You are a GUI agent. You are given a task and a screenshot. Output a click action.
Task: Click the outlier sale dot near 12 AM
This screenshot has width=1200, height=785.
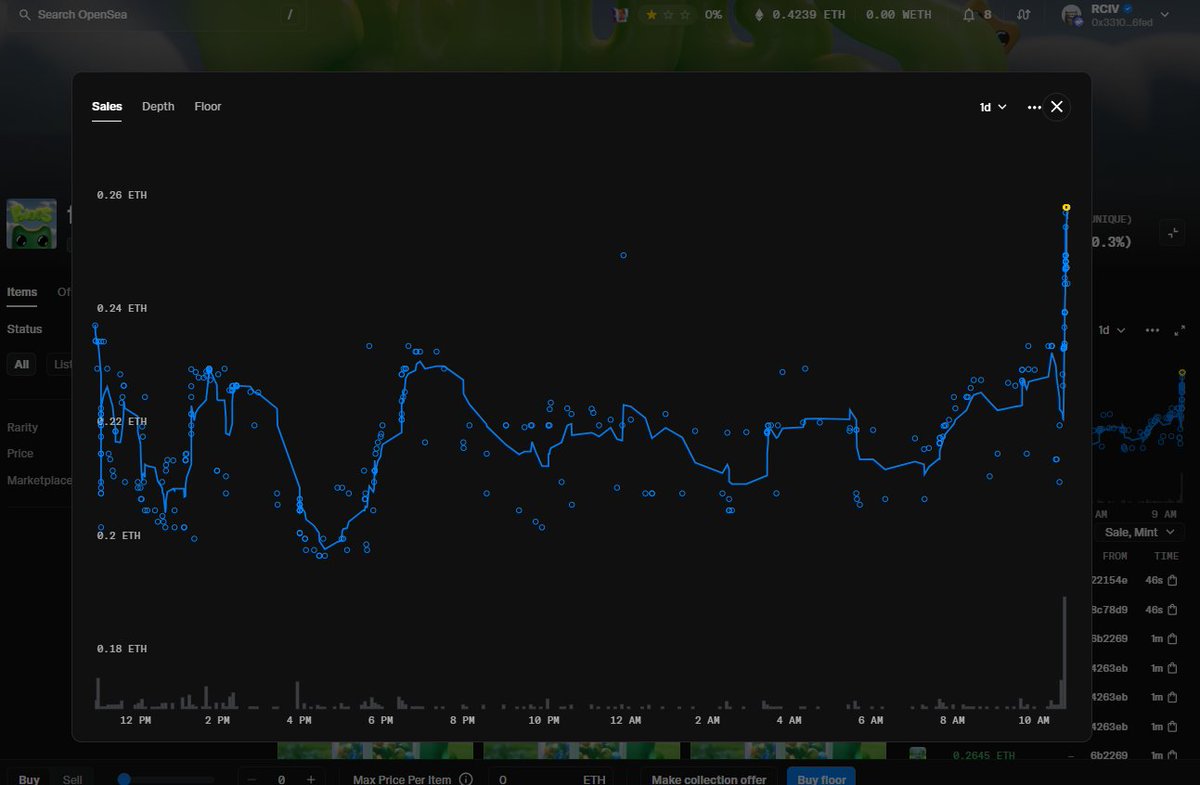click(623, 255)
